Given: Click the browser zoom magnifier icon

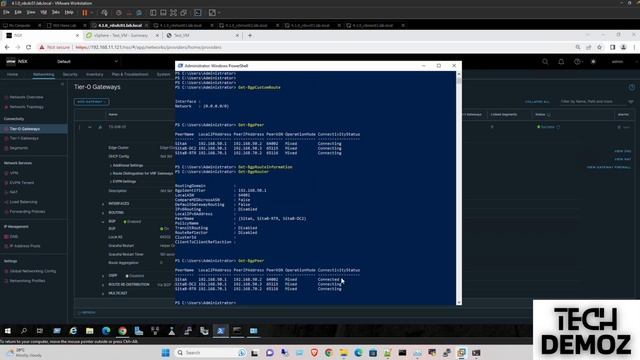Looking at the screenshot, I should 578,47.
